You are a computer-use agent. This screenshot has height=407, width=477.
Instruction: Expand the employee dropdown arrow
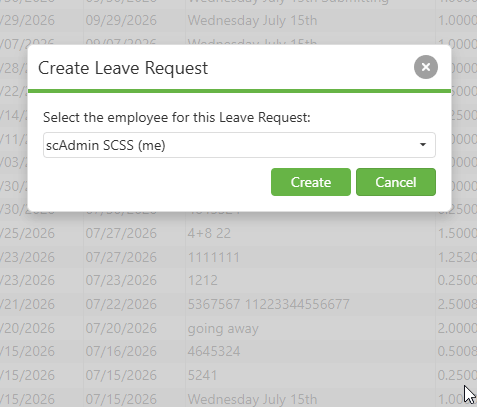tap(423, 145)
